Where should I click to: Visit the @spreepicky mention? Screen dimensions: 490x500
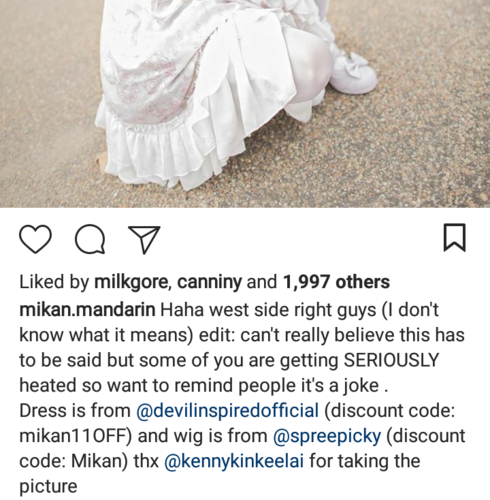pos(327,436)
